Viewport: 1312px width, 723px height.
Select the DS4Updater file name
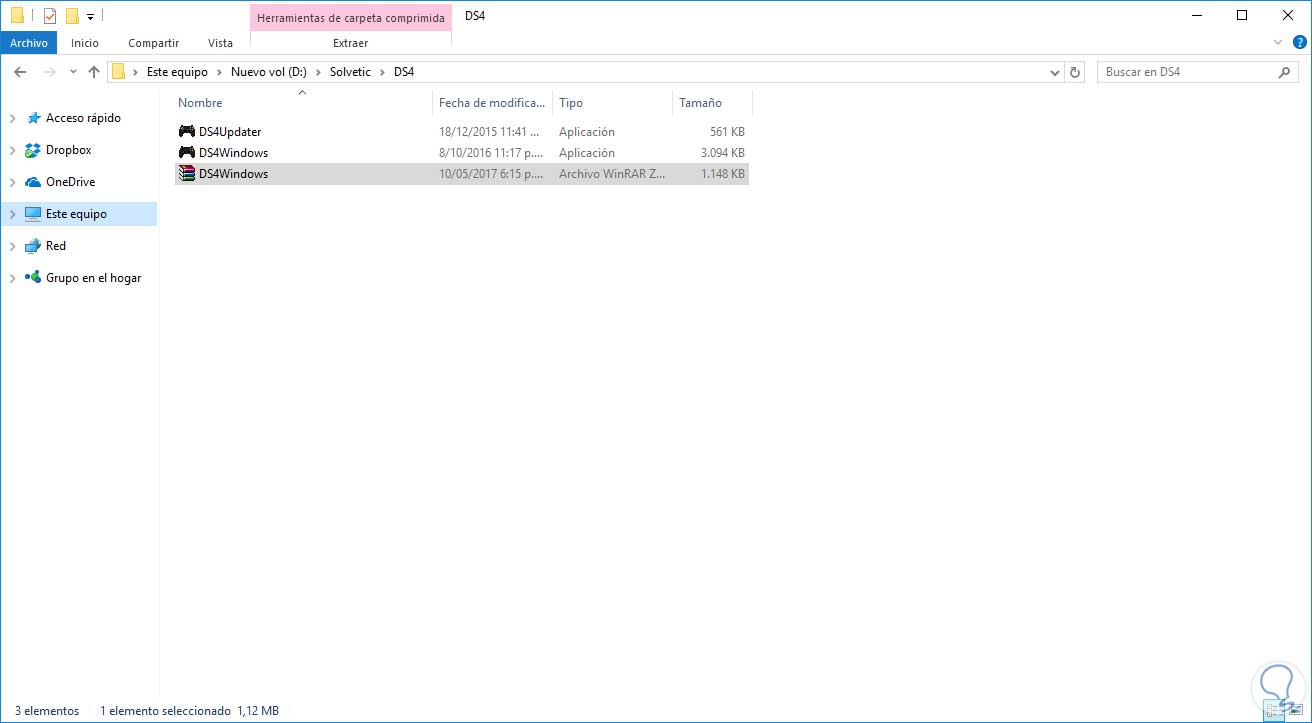[x=230, y=132]
